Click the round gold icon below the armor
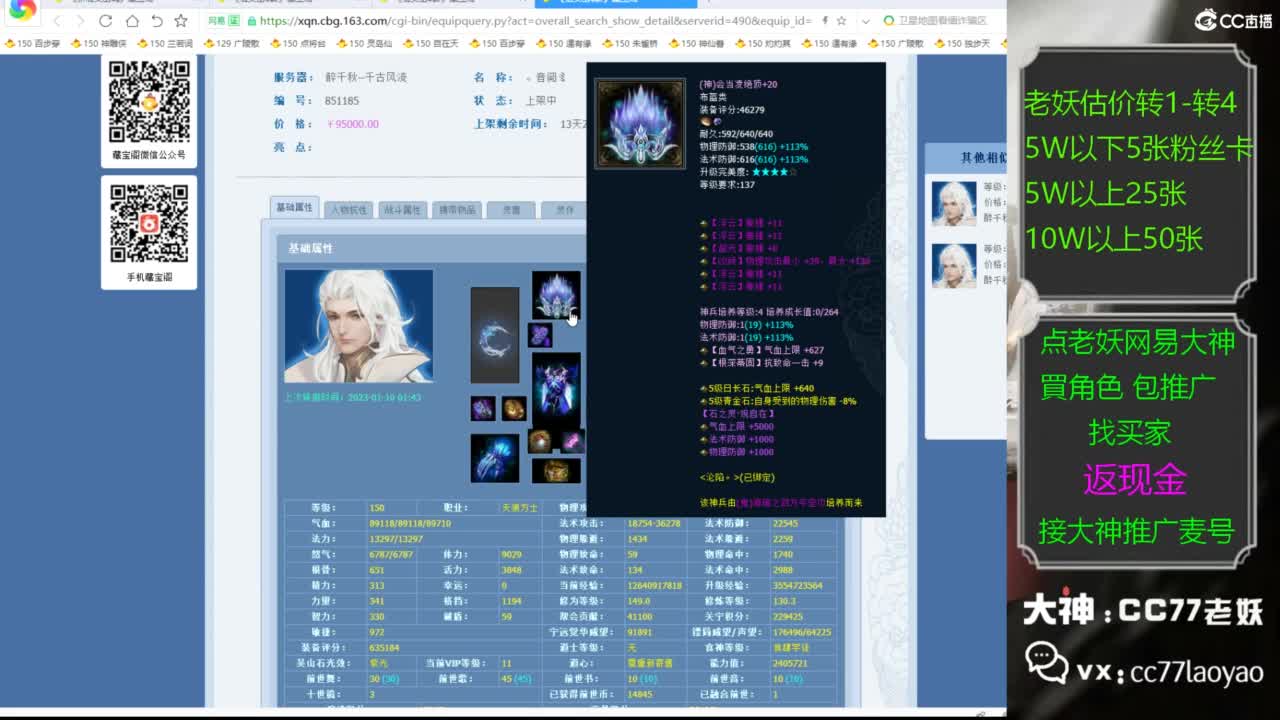This screenshot has width=1280, height=720. tap(540, 441)
